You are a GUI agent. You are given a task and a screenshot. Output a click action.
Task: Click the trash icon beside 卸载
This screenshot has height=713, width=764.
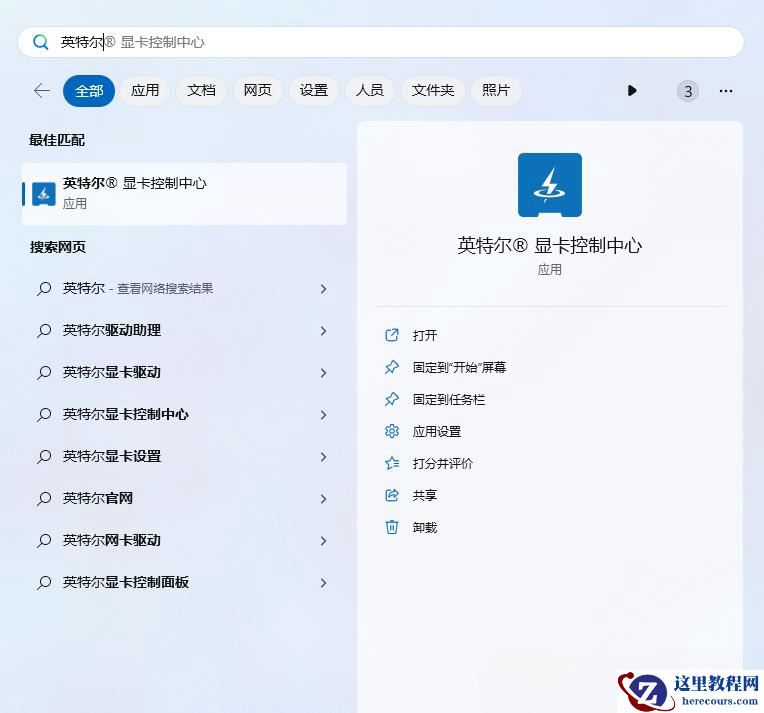392,527
